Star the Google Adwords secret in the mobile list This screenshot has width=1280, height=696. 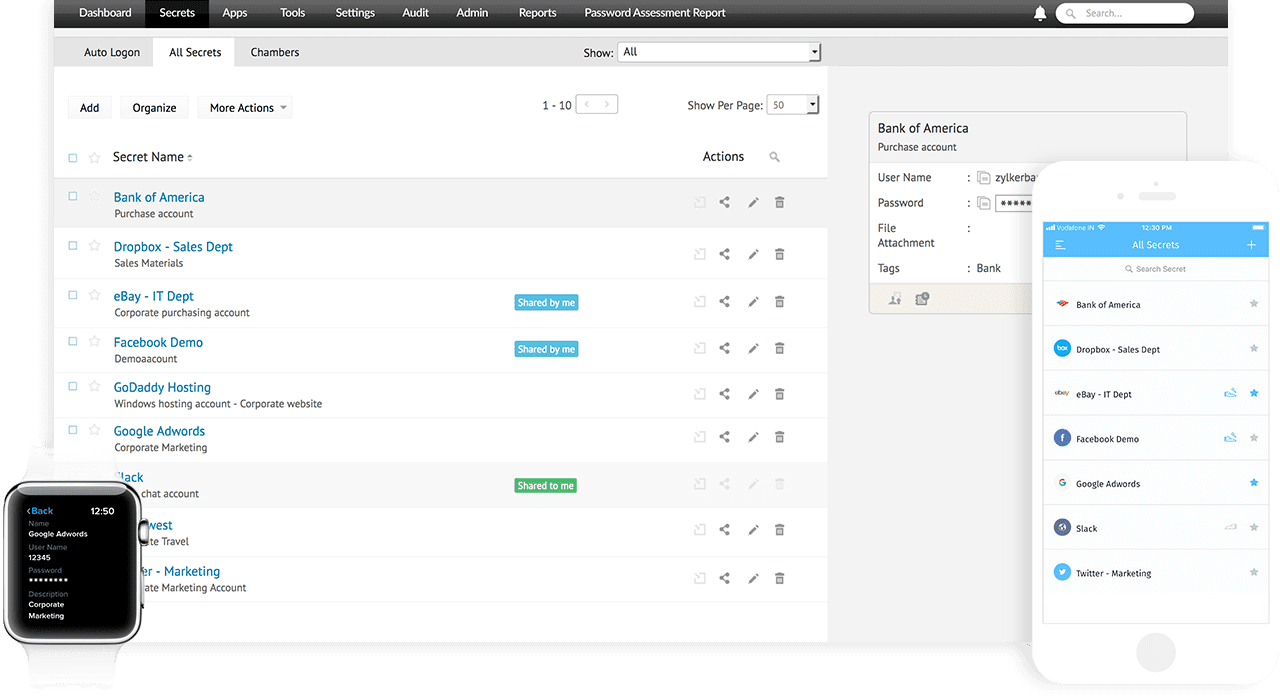click(x=1254, y=483)
